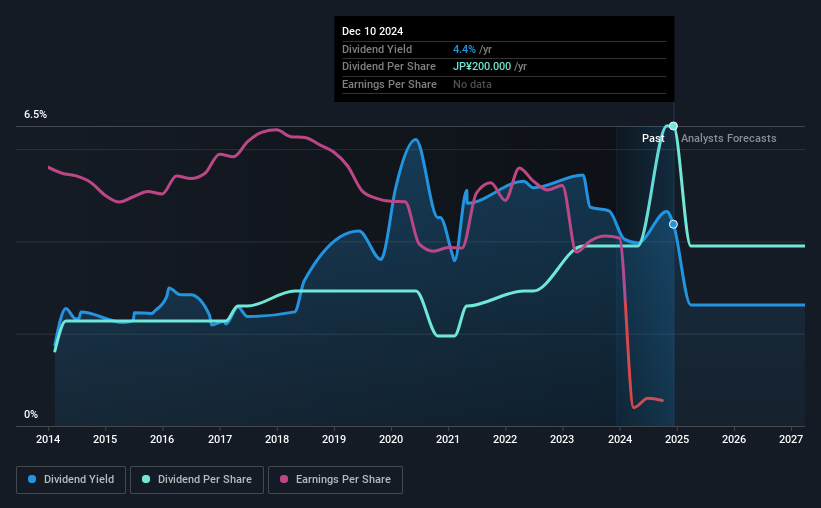Click the teal Dividend Per Share legend dot
Image resolution: width=821 pixels, height=508 pixels.
146,479
